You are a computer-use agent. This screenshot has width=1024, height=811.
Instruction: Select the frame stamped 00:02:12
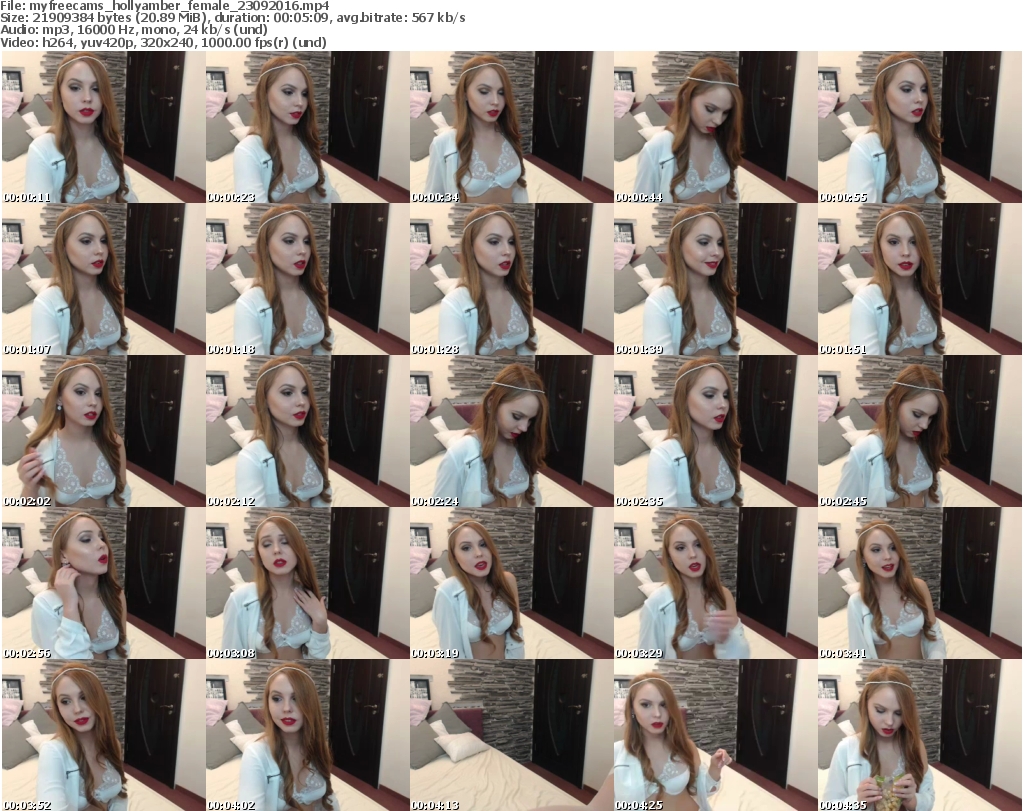tap(308, 432)
